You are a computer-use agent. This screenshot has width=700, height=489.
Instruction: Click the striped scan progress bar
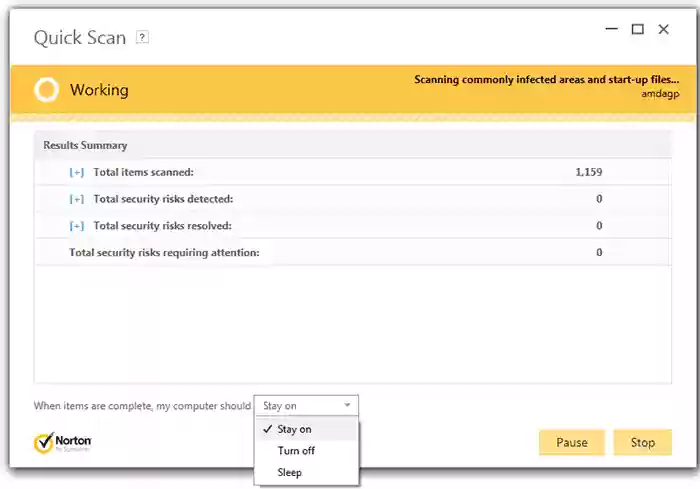[354, 118]
